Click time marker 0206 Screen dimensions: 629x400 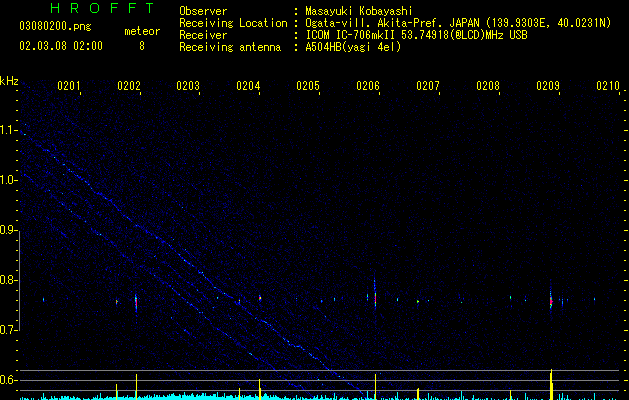(368, 86)
